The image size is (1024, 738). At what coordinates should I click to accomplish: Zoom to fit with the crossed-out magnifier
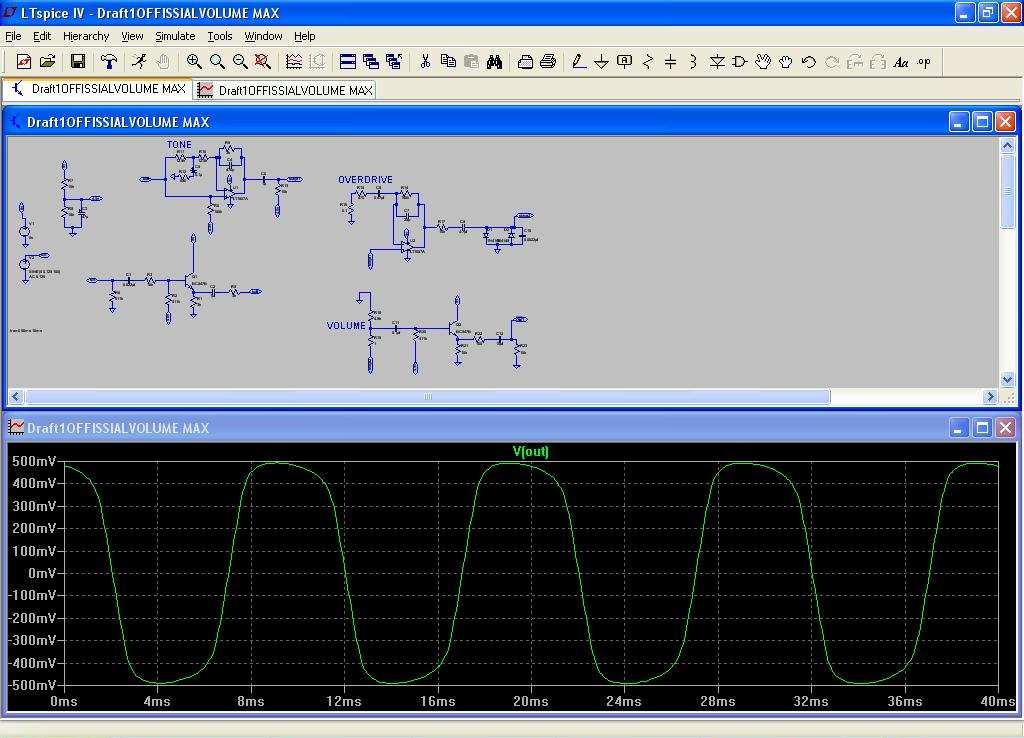(263, 62)
